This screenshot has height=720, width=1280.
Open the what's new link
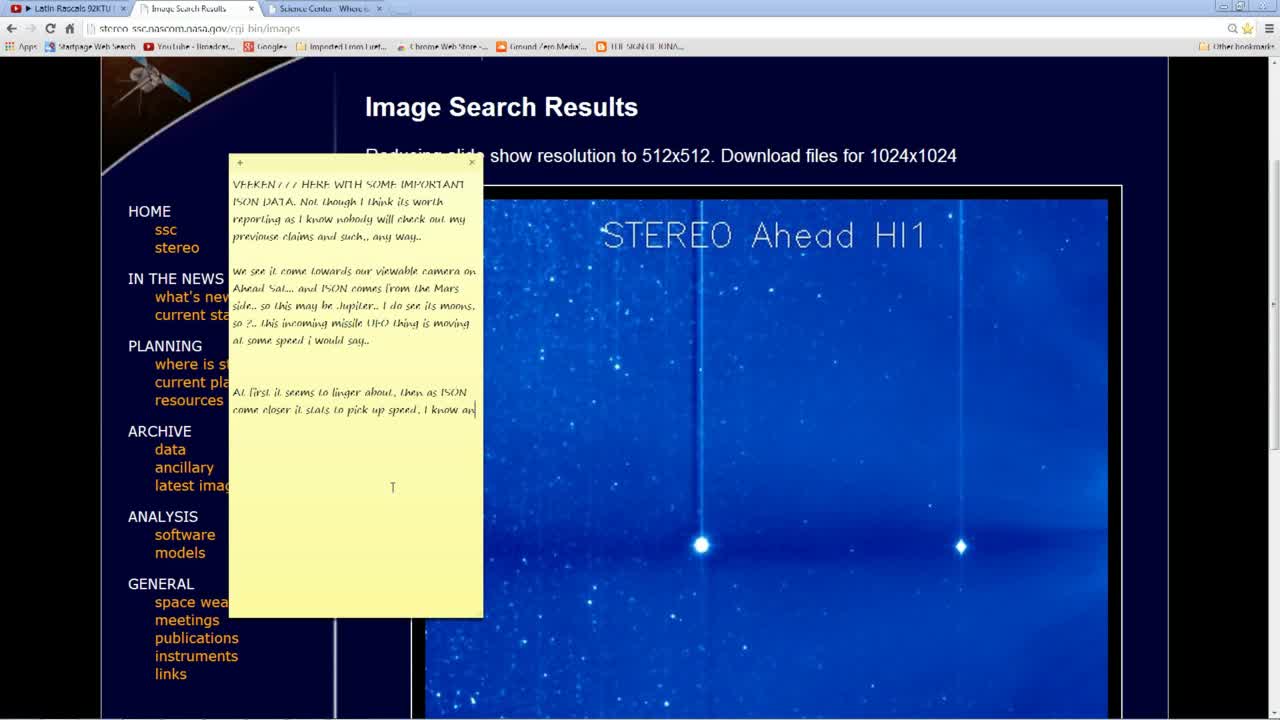(x=191, y=296)
